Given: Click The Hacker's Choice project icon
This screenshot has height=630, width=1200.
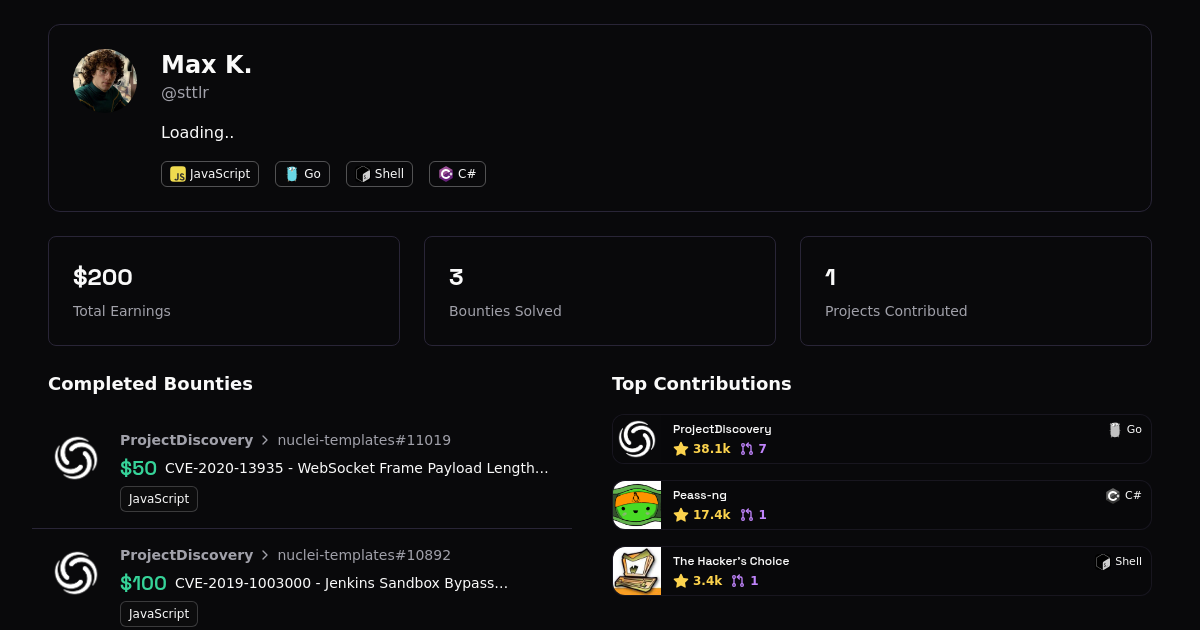Looking at the screenshot, I should [637, 571].
